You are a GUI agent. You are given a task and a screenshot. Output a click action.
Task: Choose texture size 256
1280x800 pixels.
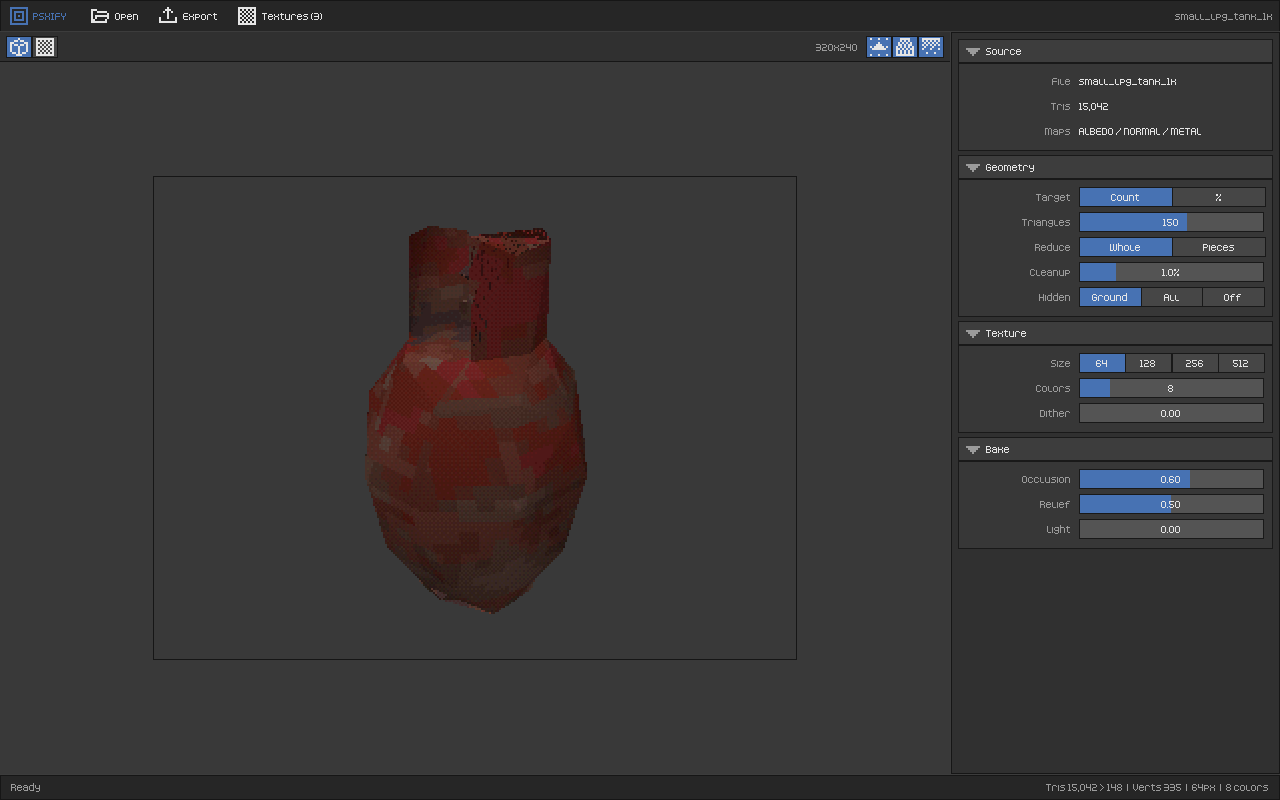point(1195,364)
